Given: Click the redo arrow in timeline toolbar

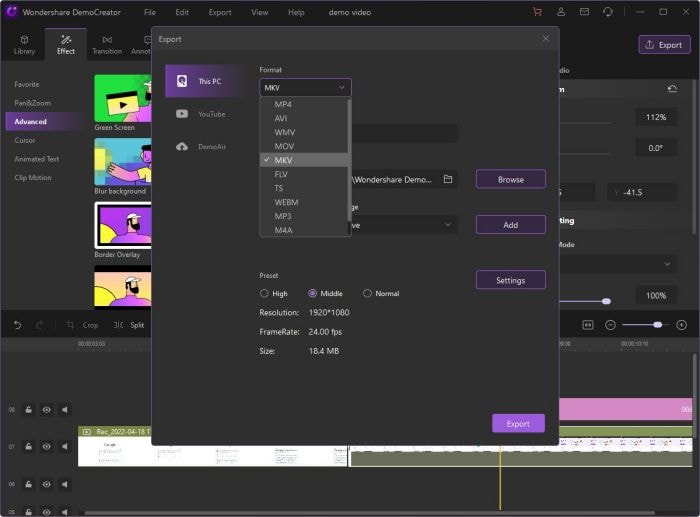Looking at the screenshot, I should [x=40, y=325].
